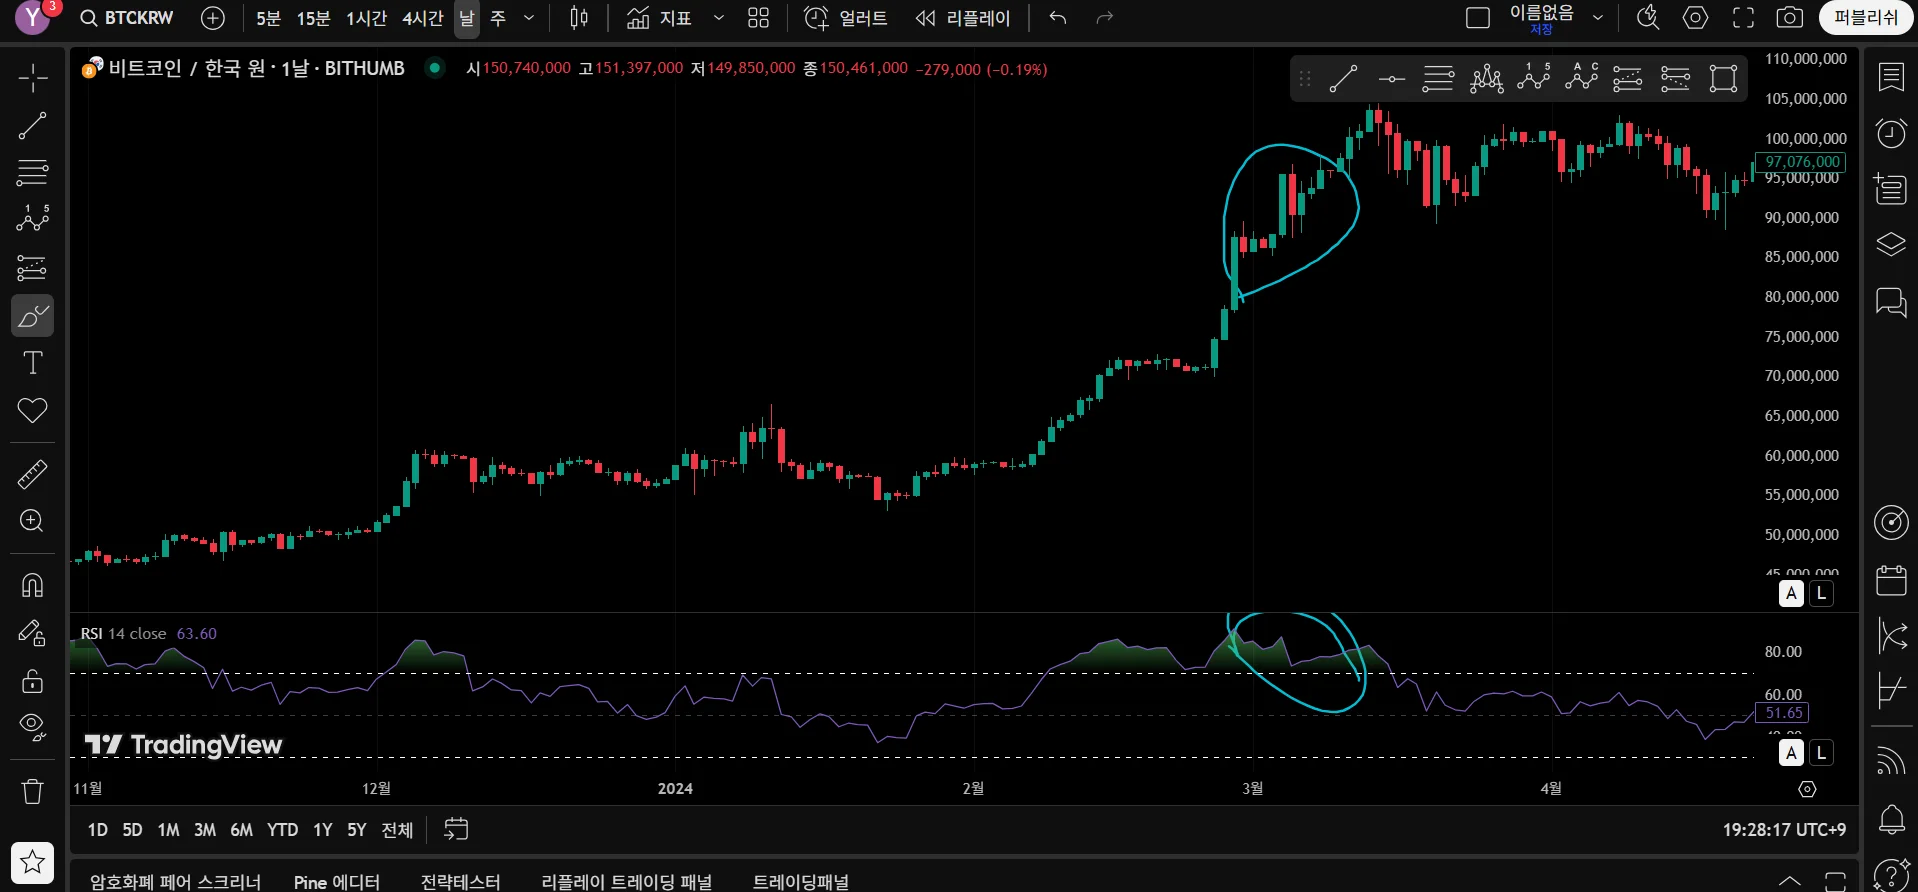Toggle stay in drawing mode pencil-lock
Image resolution: width=1918 pixels, height=892 pixels.
[32, 633]
